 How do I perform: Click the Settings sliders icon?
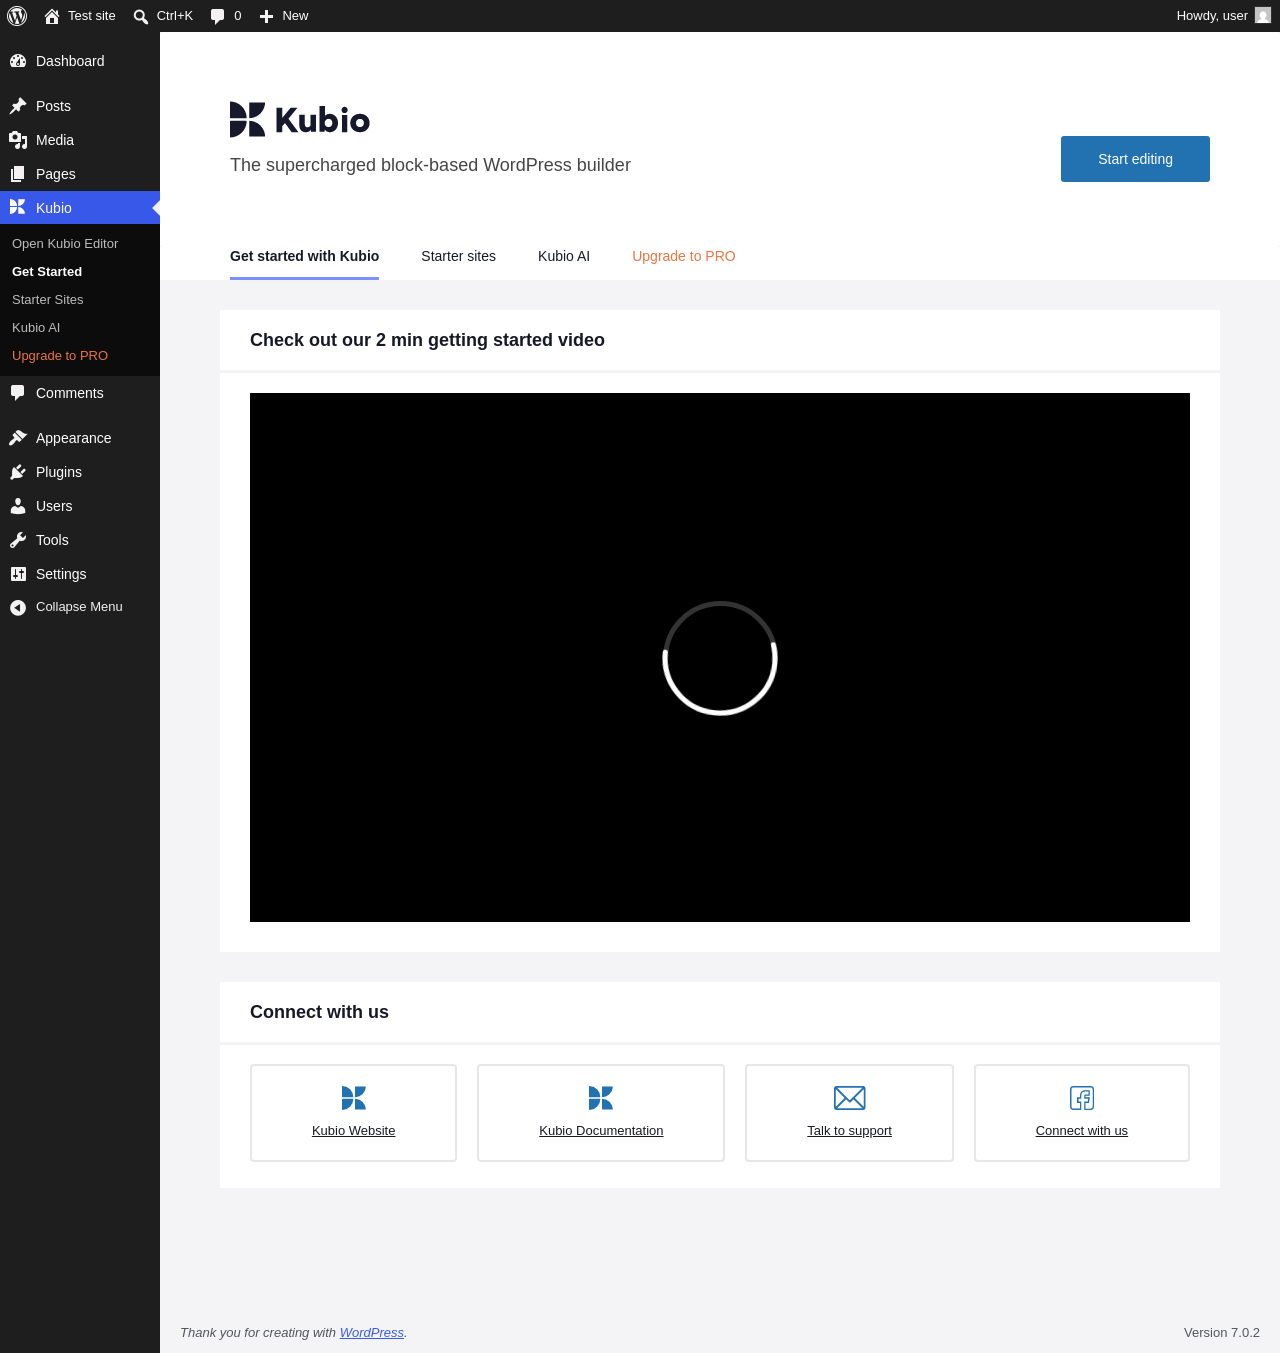pyautogui.click(x=18, y=574)
